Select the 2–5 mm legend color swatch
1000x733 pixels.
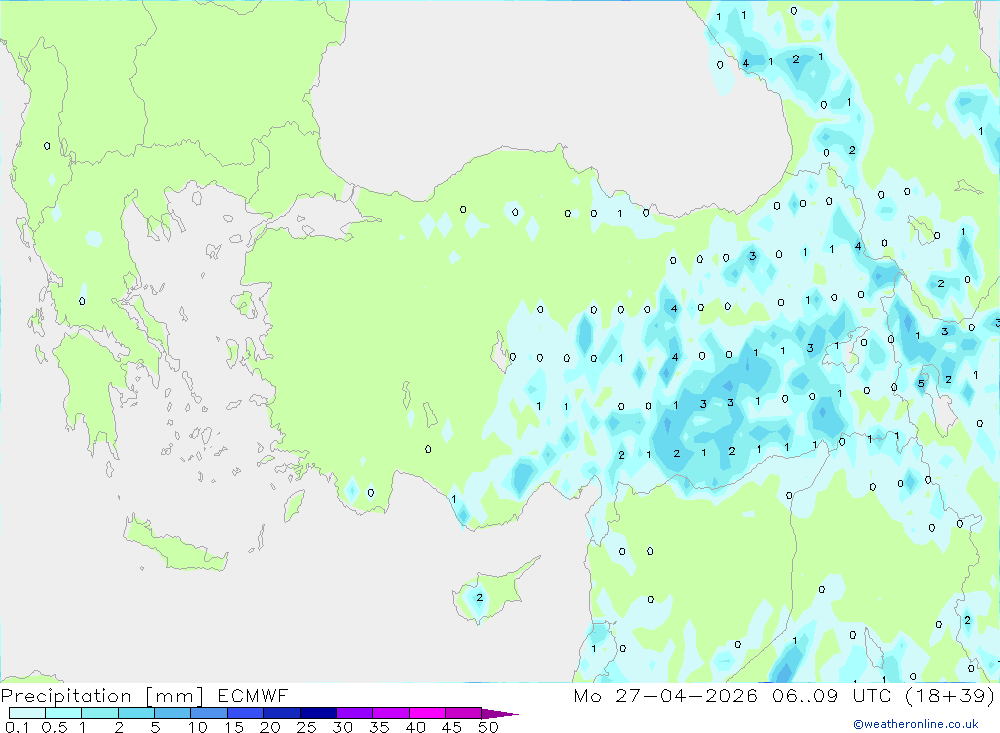point(136,713)
